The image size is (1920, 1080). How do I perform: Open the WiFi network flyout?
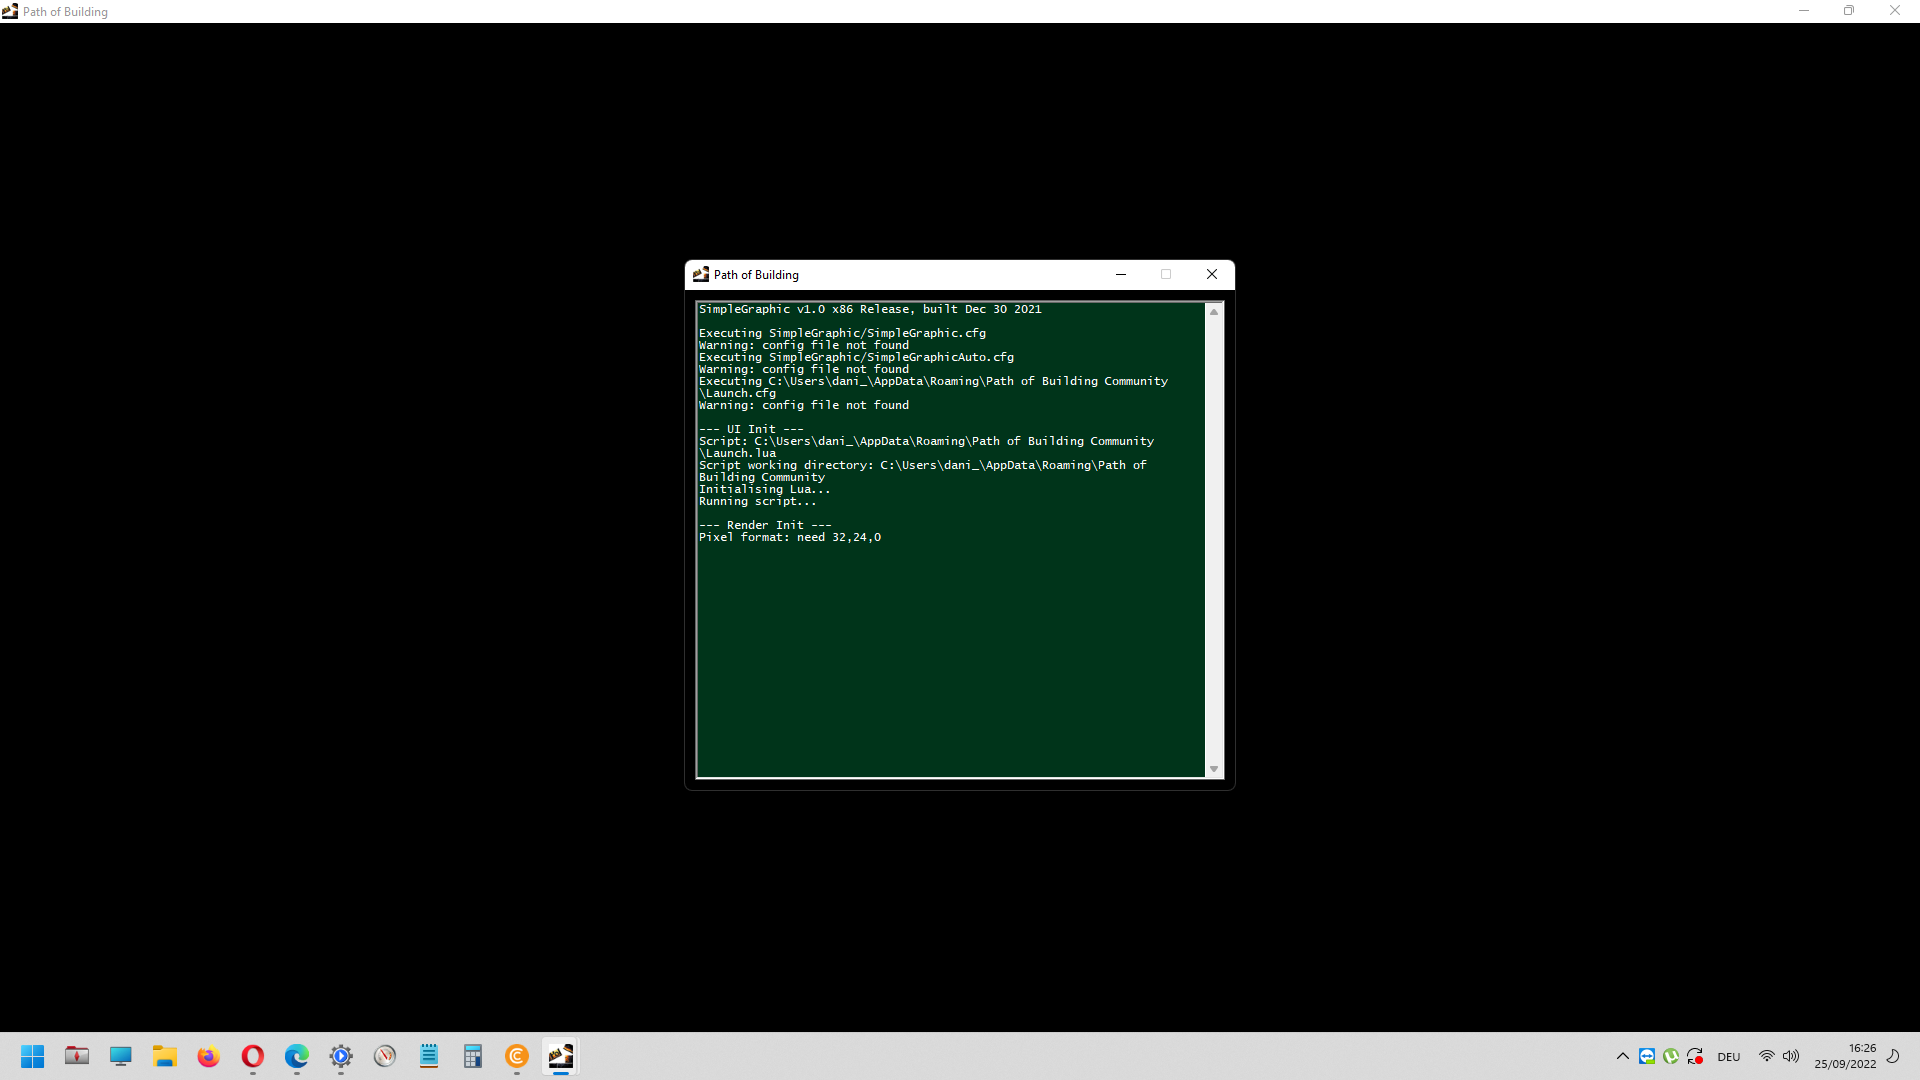coord(1765,1056)
